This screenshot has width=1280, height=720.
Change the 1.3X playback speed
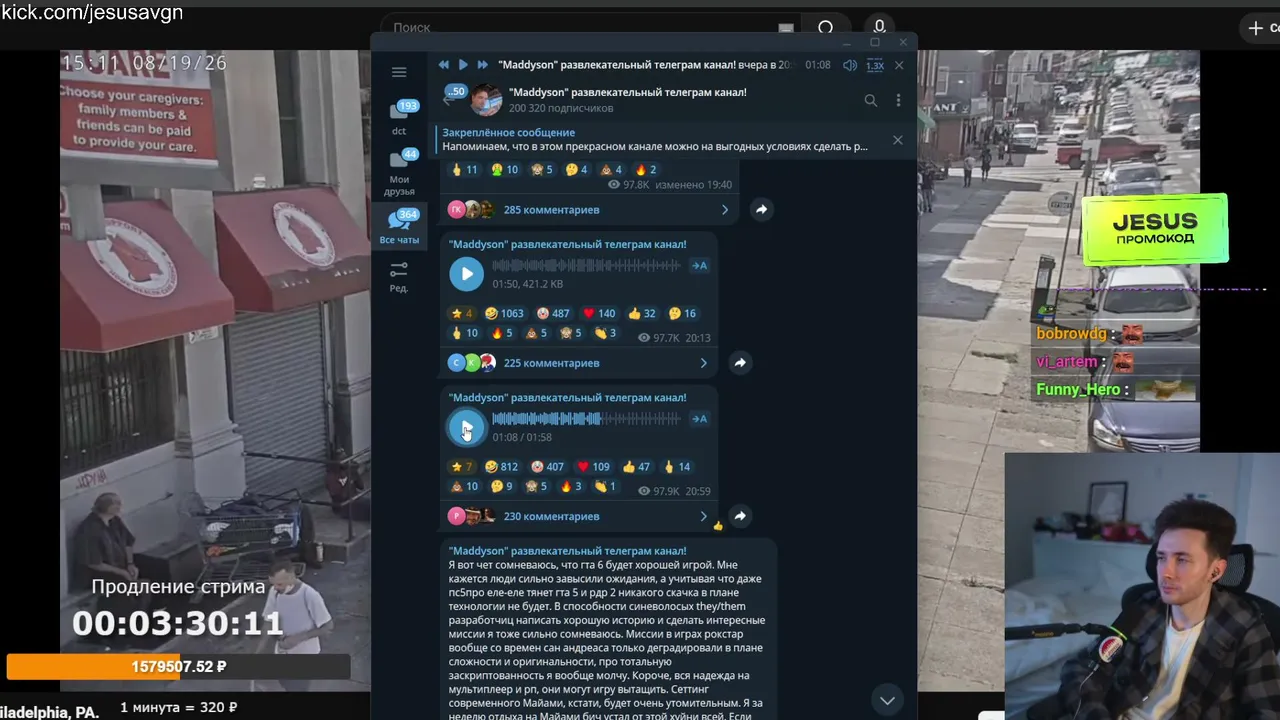(x=875, y=65)
